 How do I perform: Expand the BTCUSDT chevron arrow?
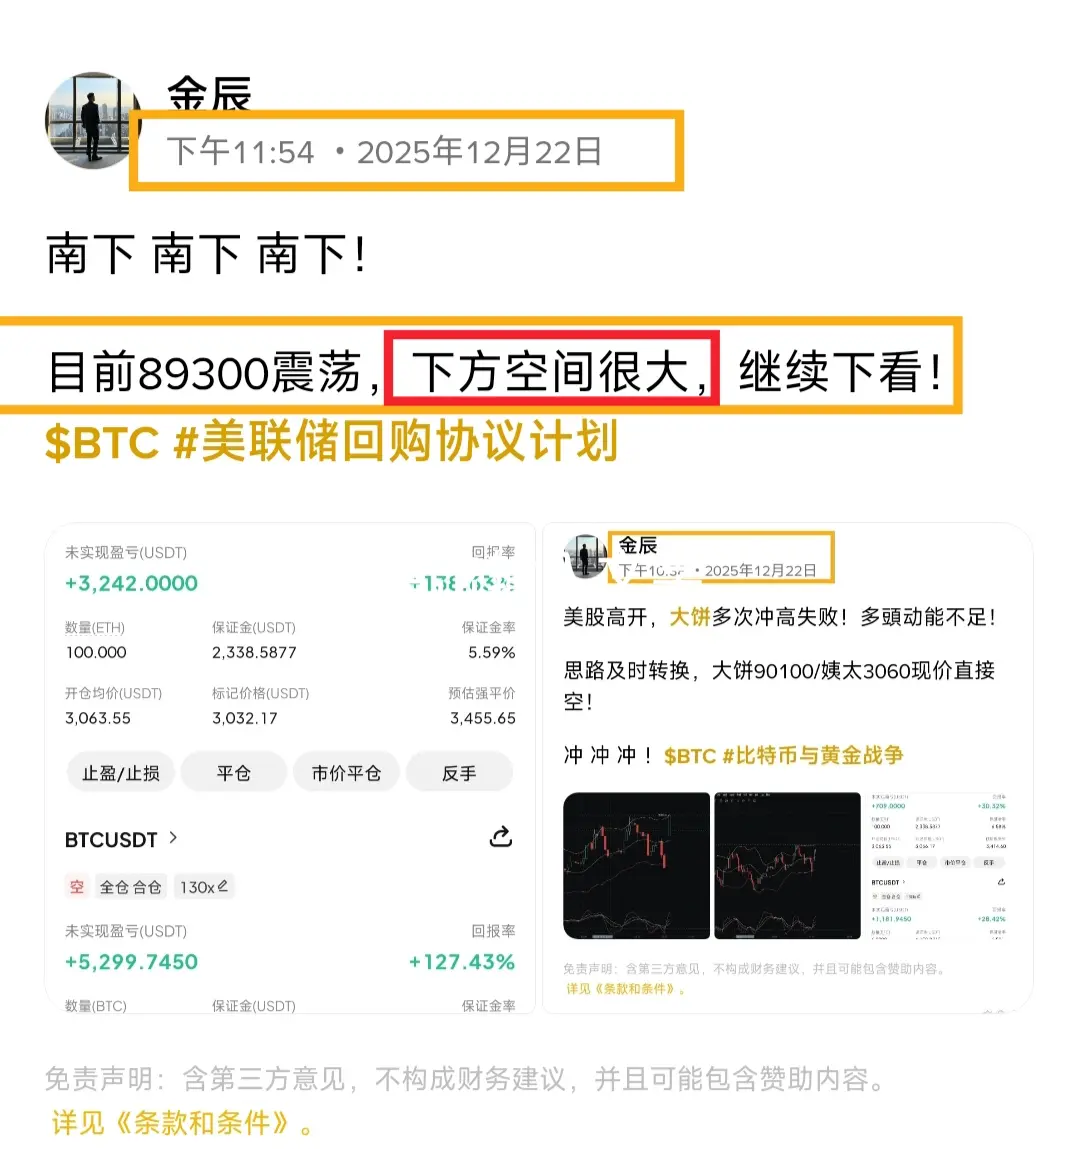click(173, 838)
